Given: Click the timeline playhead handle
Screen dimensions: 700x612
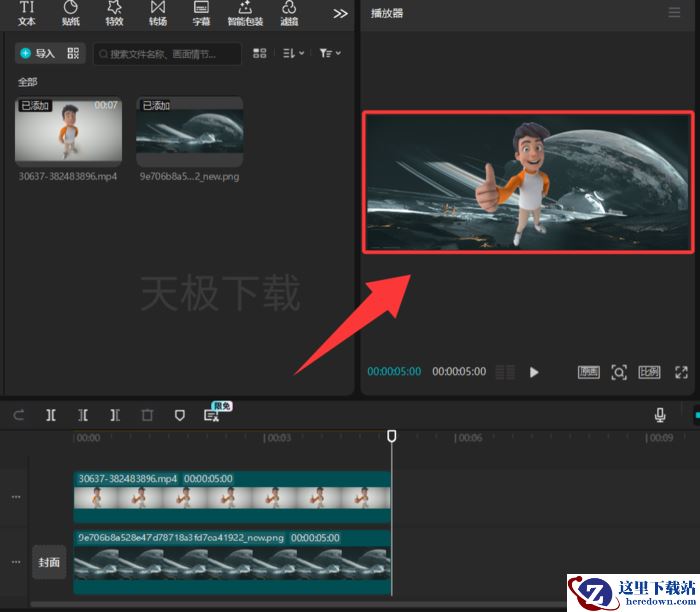Looking at the screenshot, I should click(392, 436).
